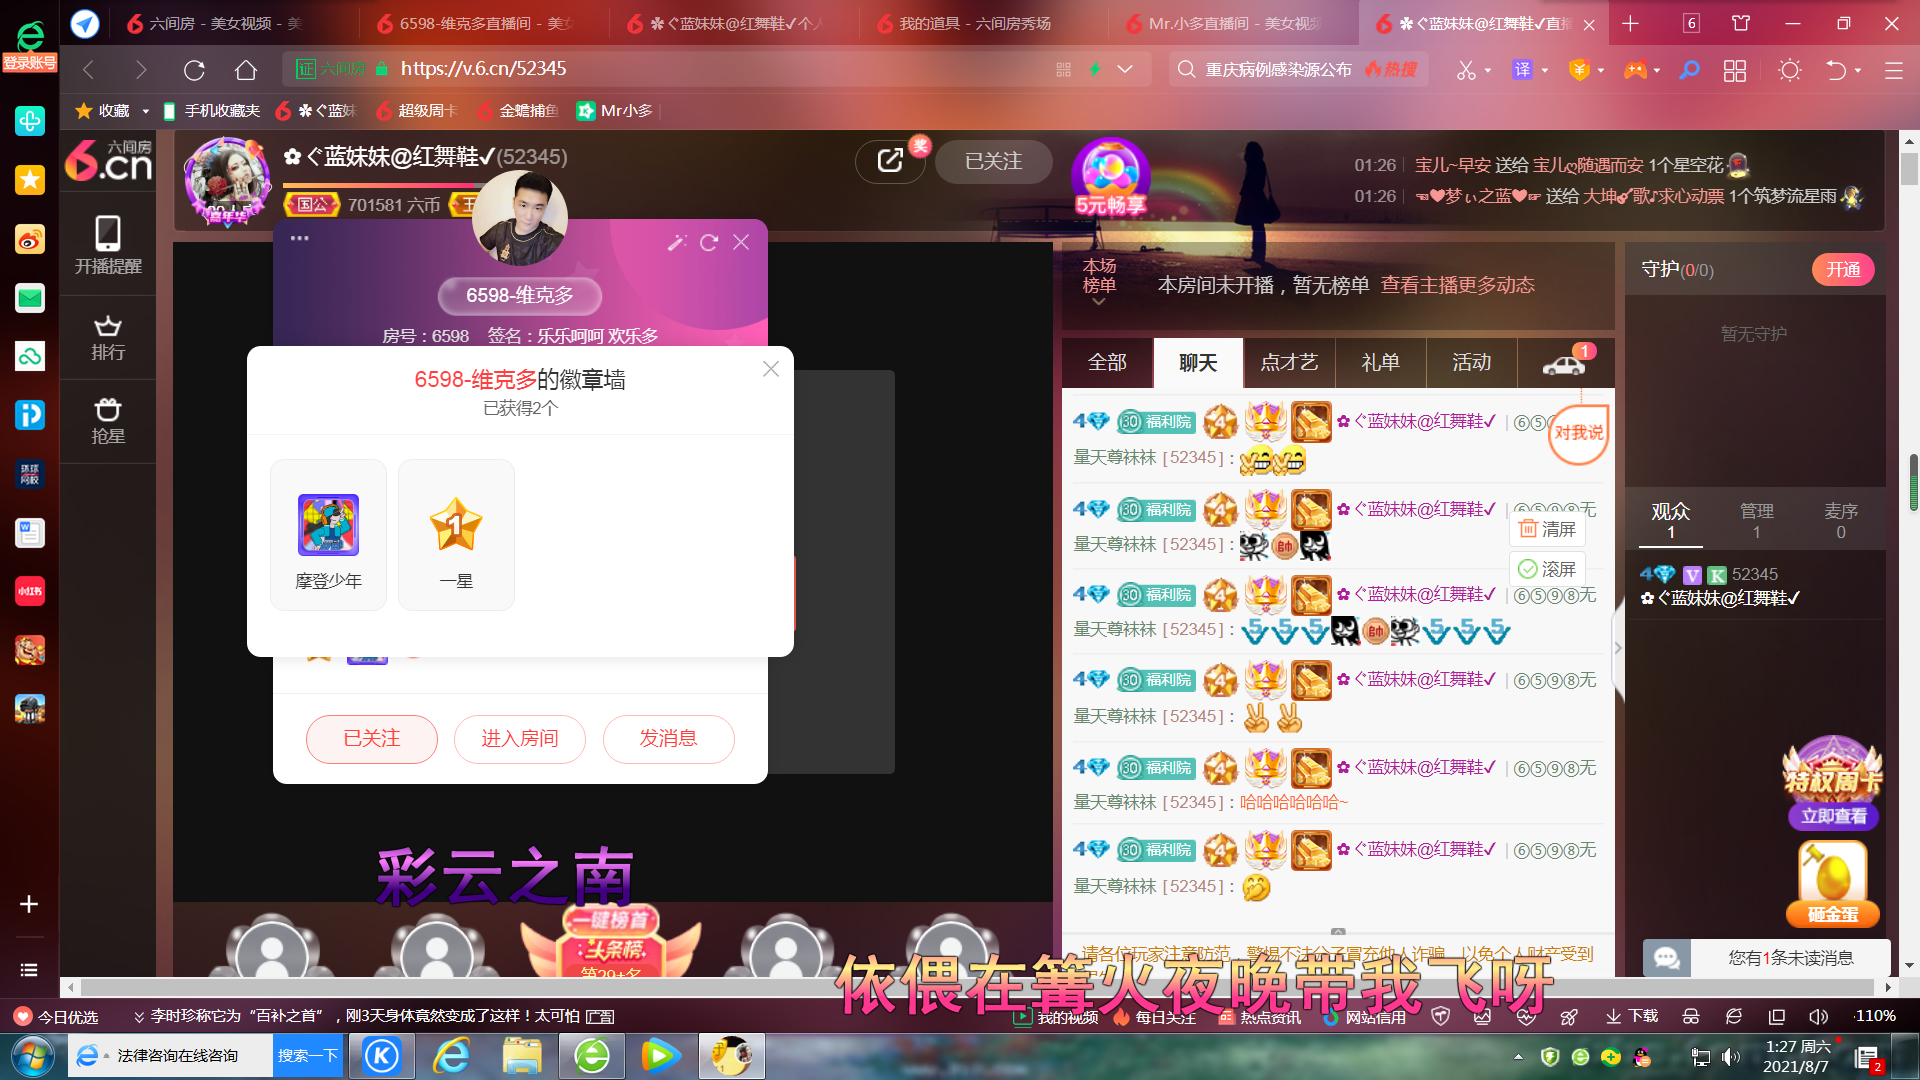Open the three-dots menu on profile card
This screenshot has height=1080, width=1920.
(x=299, y=238)
